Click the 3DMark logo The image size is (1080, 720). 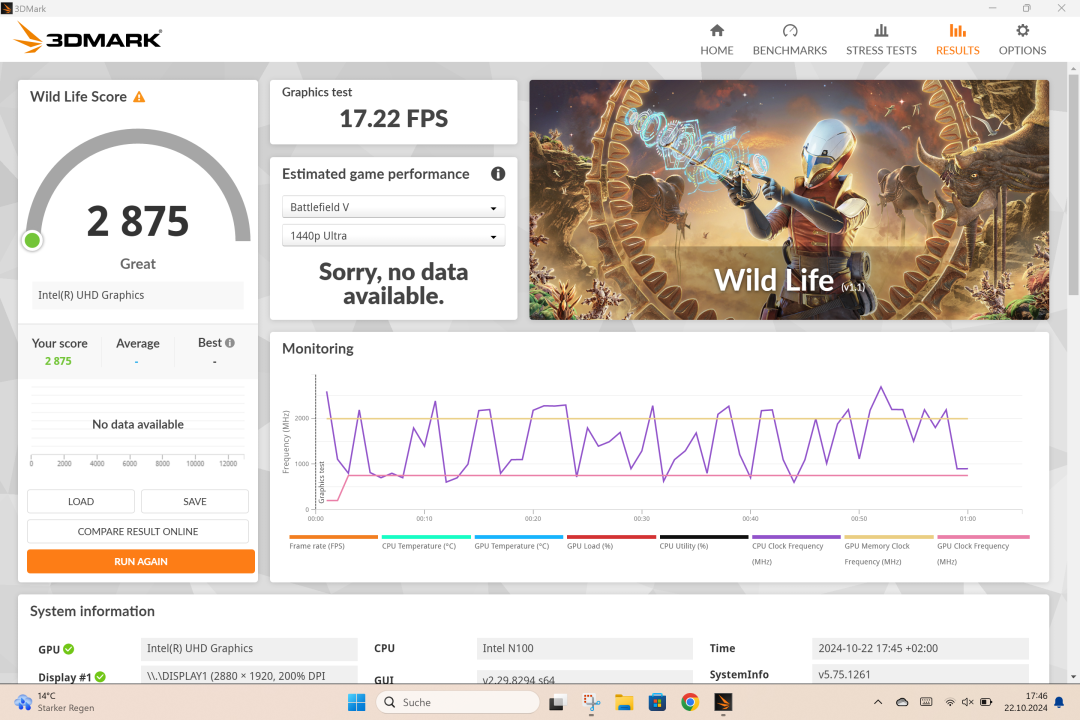pyautogui.click(x=88, y=38)
